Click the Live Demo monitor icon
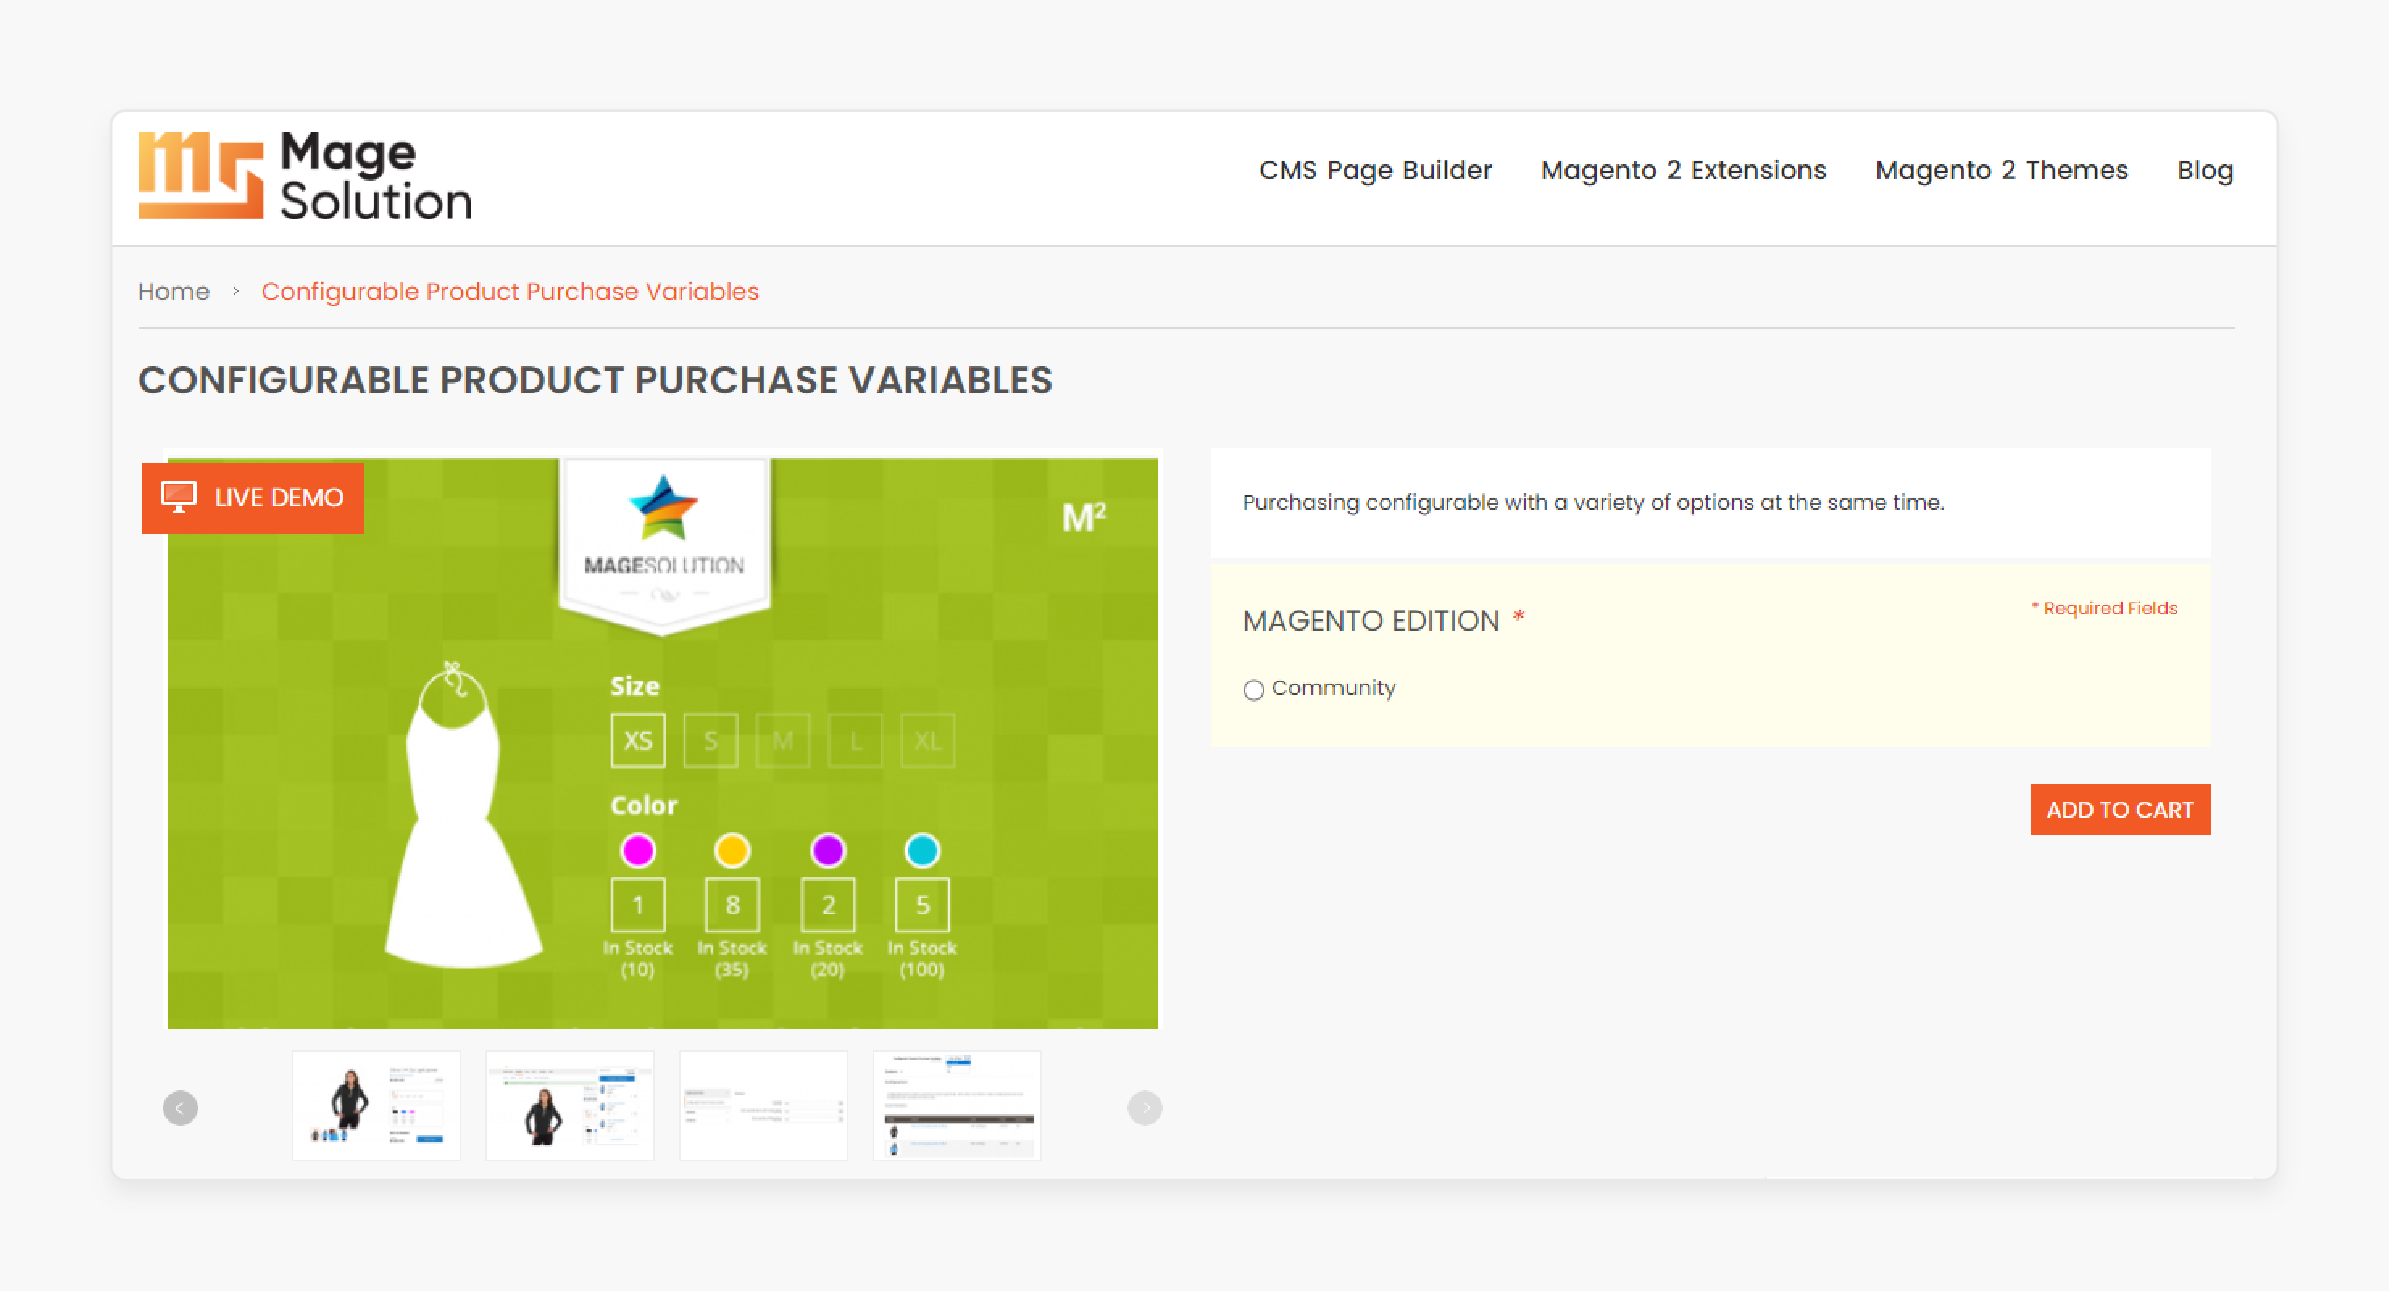Viewport: 2389px width, 1292px height. pyautogui.click(x=179, y=497)
